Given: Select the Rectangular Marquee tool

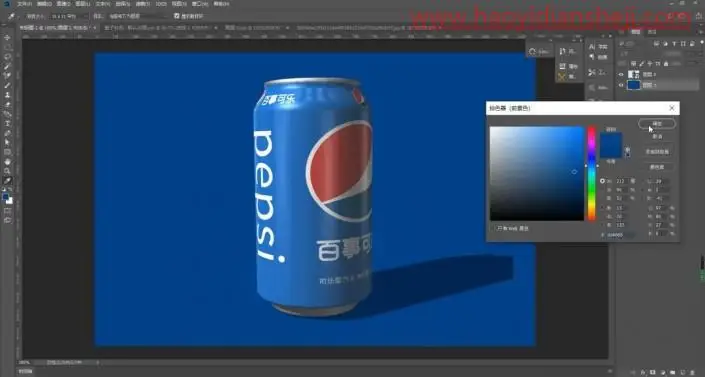Looking at the screenshot, I should click(7, 47).
